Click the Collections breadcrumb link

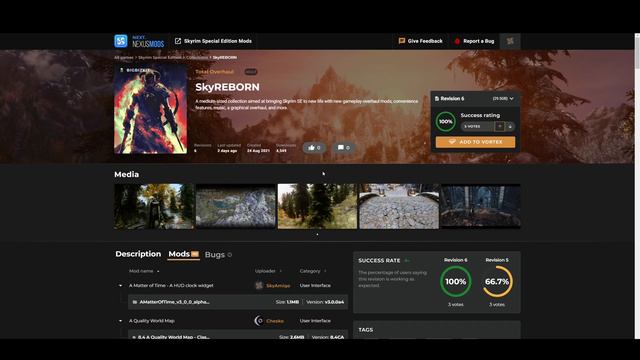(x=197, y=58)
